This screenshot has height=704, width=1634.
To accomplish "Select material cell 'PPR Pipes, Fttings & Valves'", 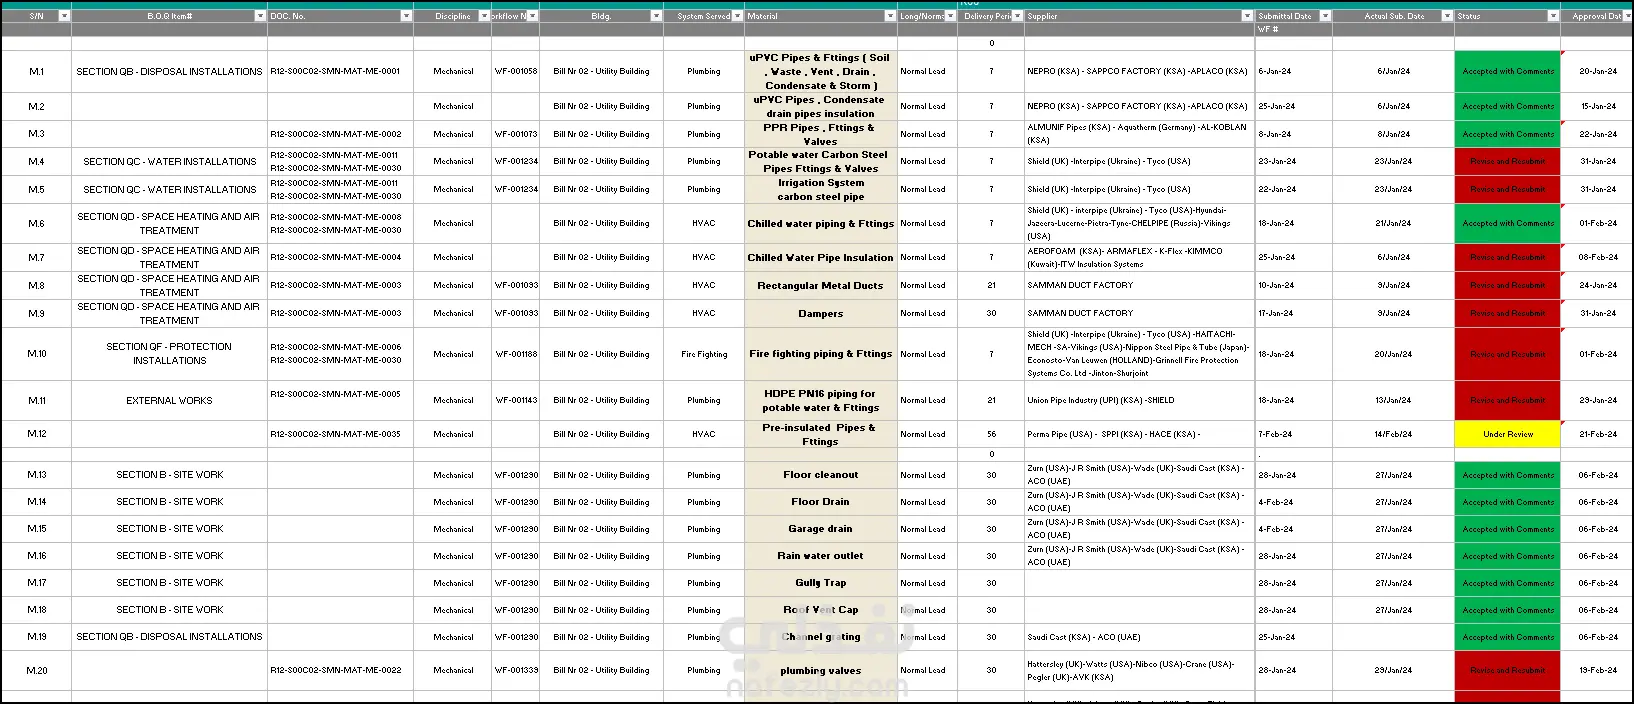I will point(820,134).
